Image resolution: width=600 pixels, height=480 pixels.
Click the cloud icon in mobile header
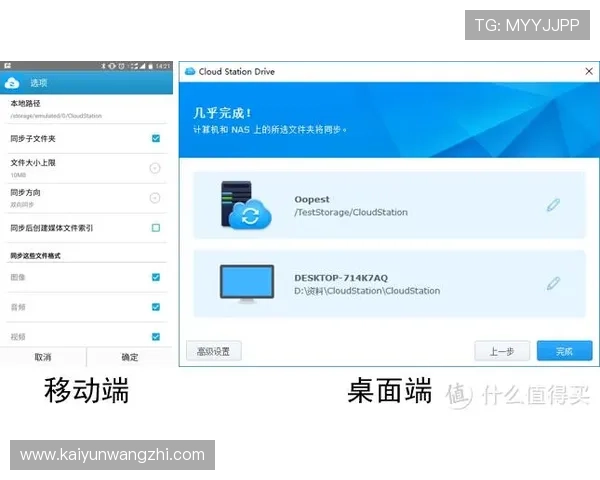(x=12, y=83)
